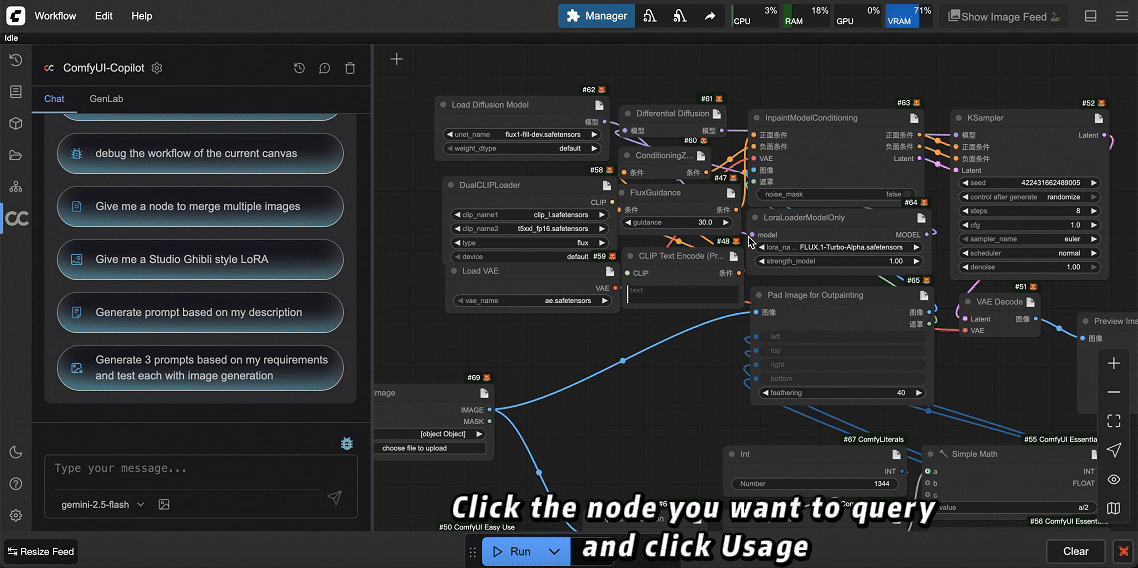Toggle the bottom panel icon in the top bar
This screenshot has height=568, width=1138.
[x=1090, y=16]
